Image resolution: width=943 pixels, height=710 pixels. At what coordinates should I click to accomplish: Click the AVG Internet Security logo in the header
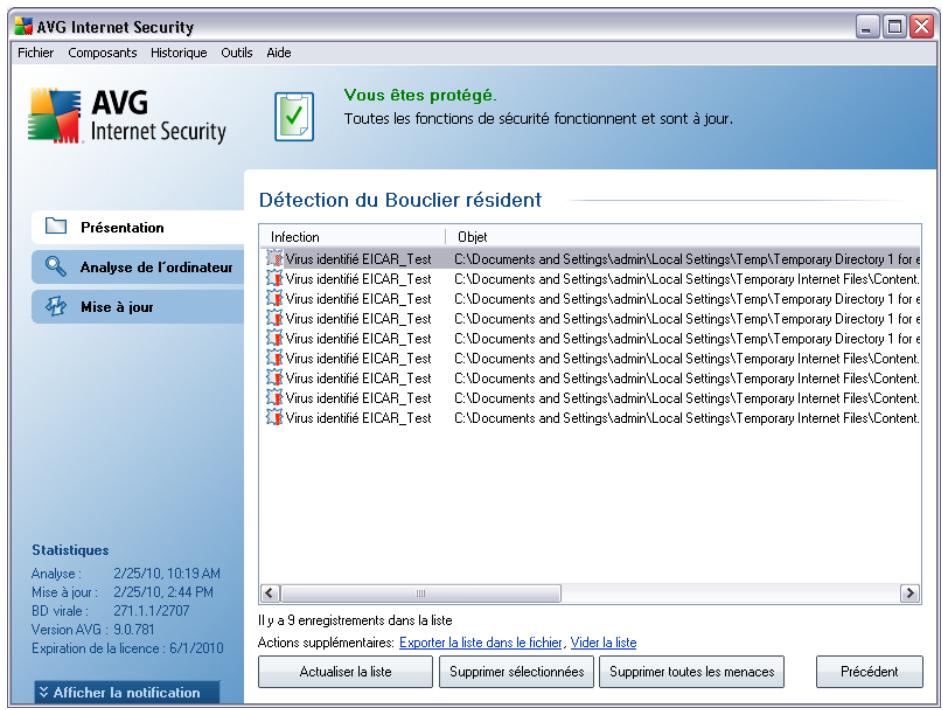[x=127, y=116]
